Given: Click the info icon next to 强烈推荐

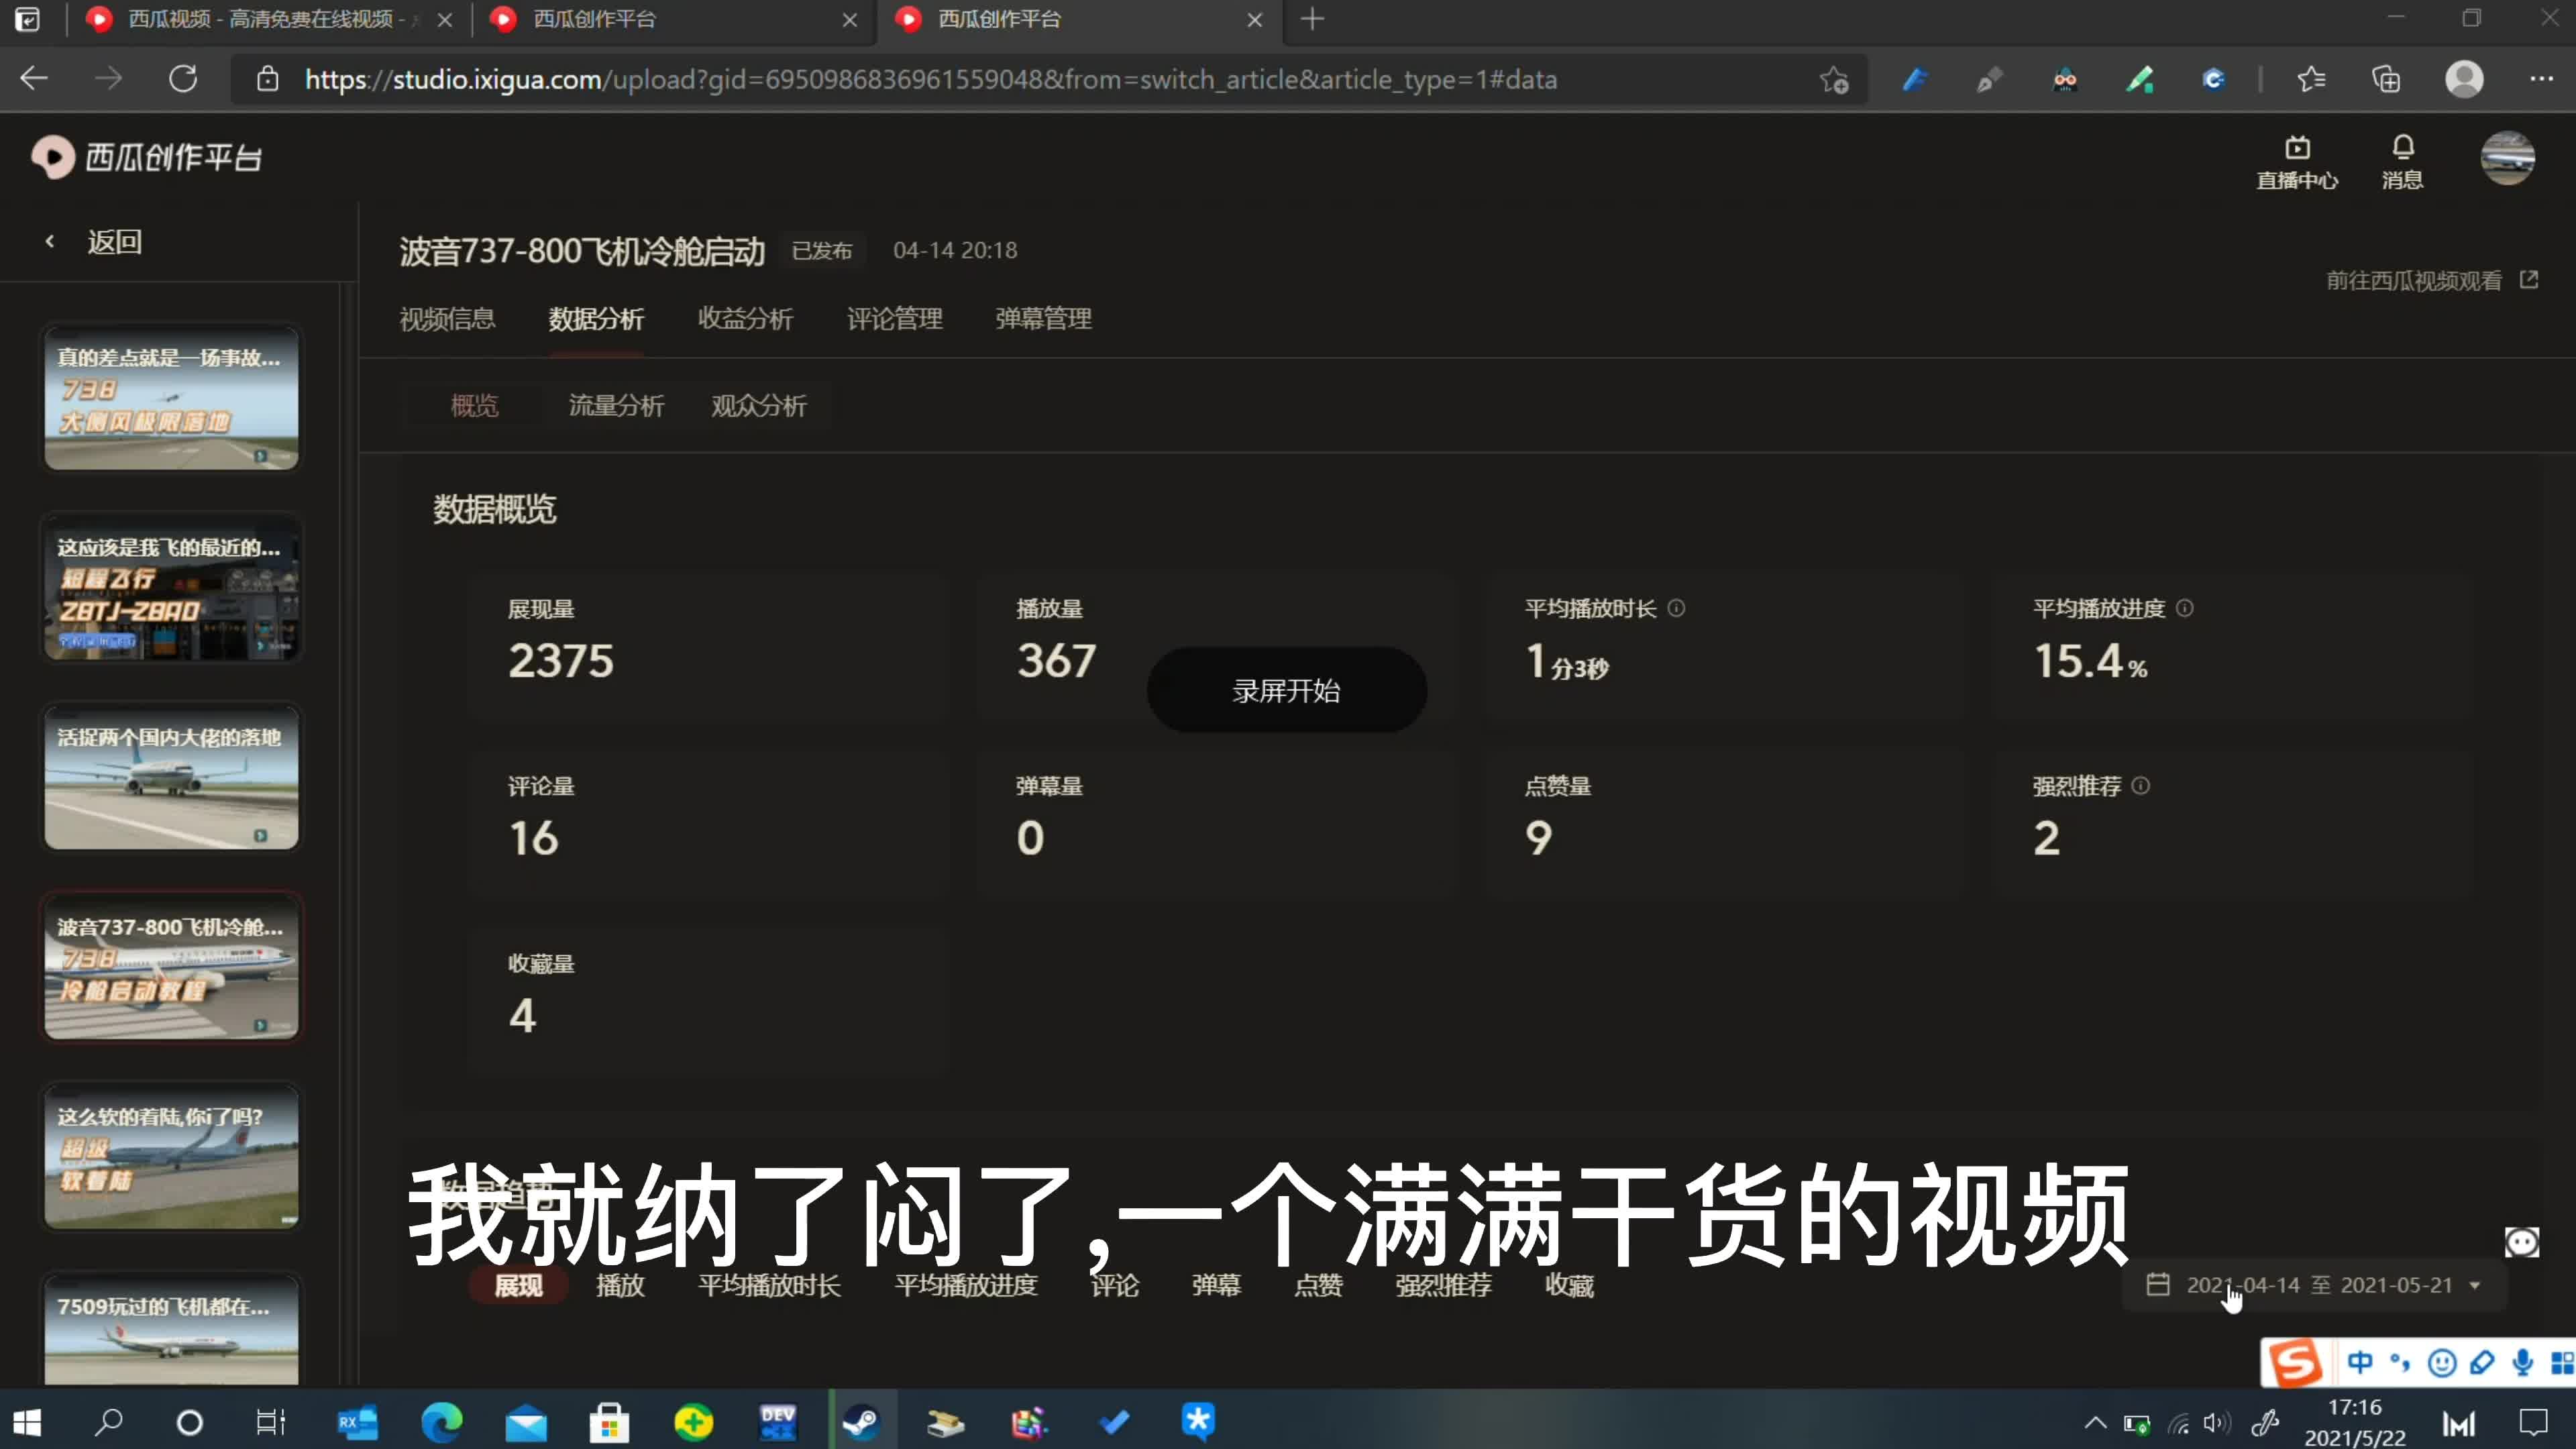Looking at the screenshot, I should pyautogui.click(x=2140, y=786).
